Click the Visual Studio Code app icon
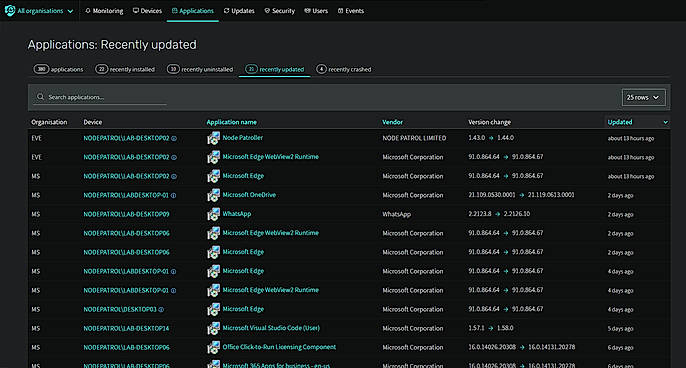 pyautogui.click(x=214, y=328)
